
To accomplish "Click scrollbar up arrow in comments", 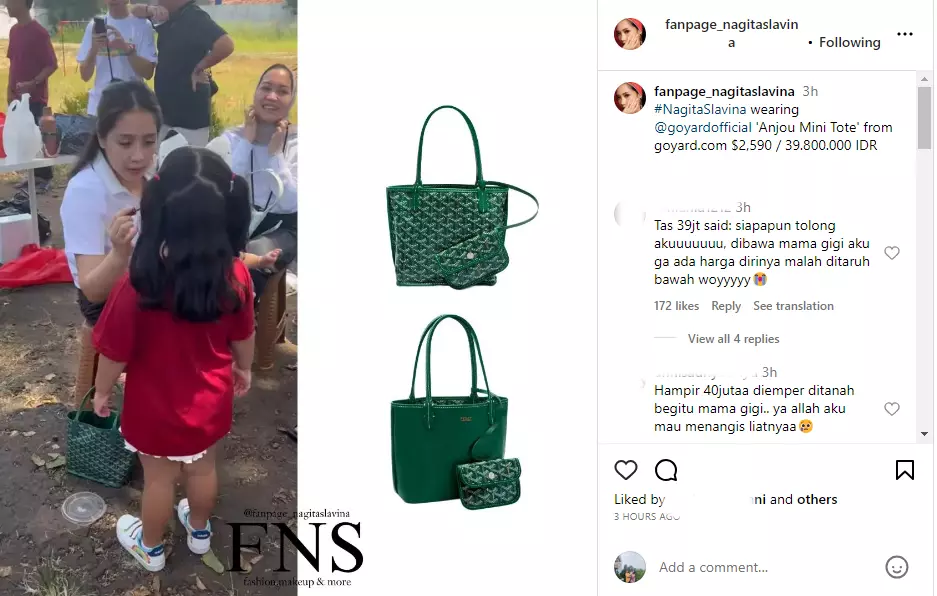I will [924, 79].
